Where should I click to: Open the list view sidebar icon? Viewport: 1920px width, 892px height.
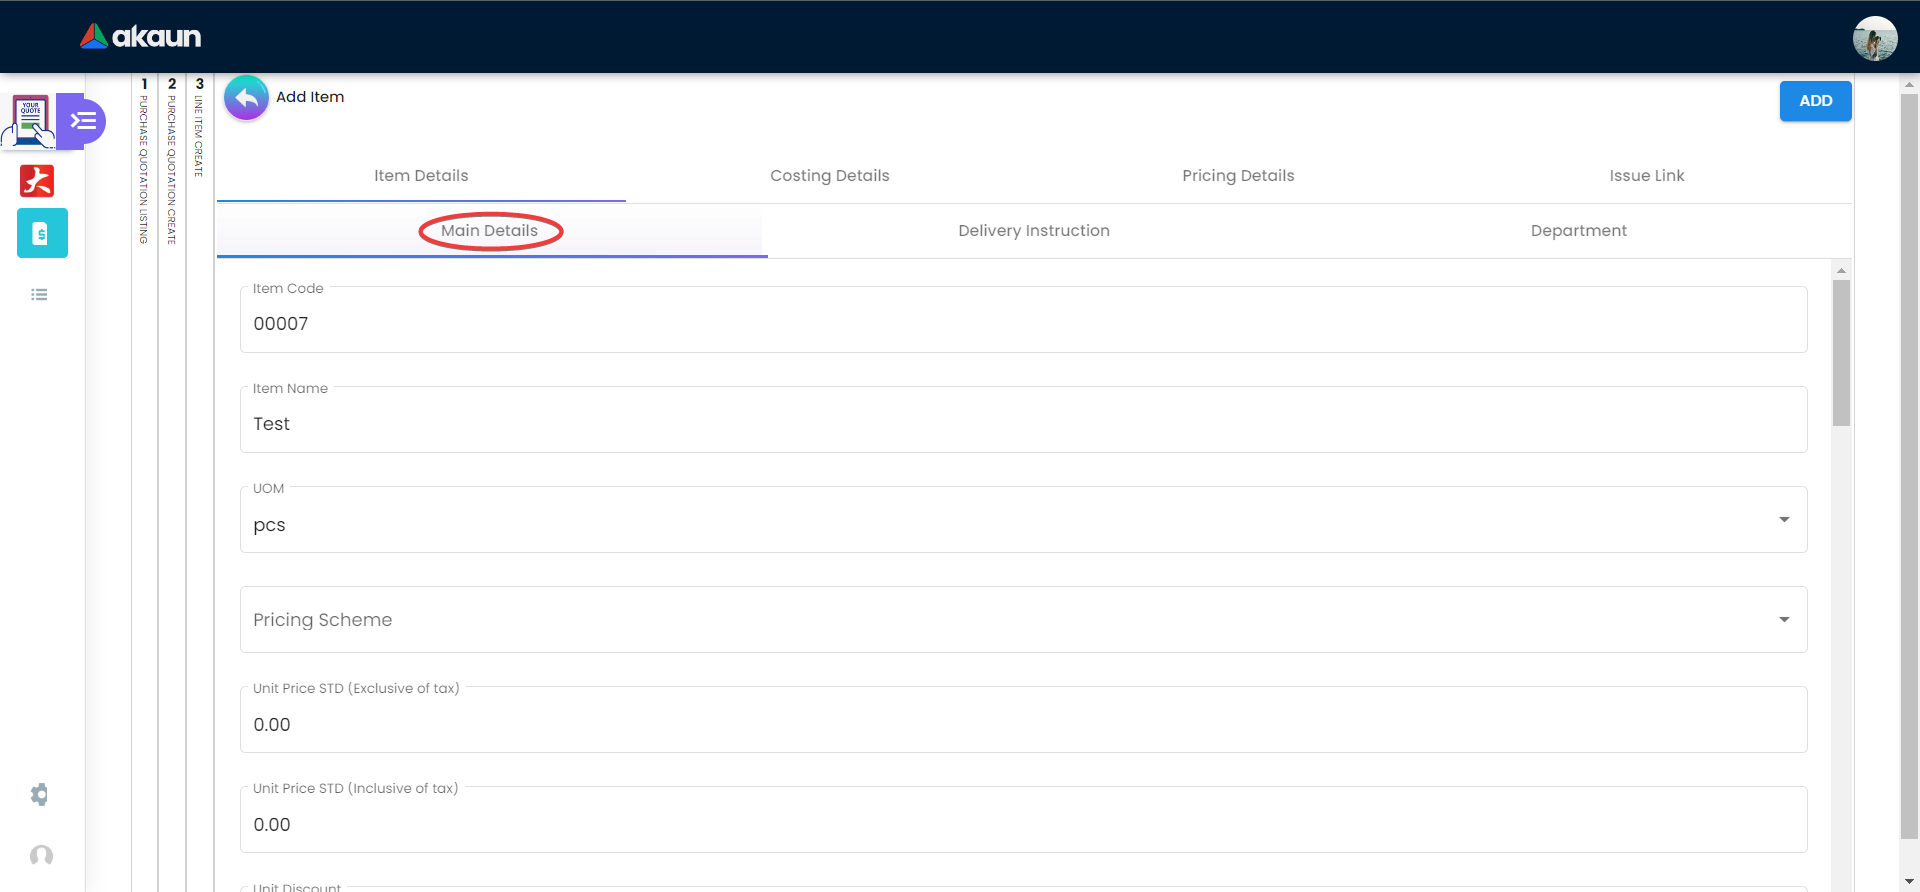click(39, 294)
